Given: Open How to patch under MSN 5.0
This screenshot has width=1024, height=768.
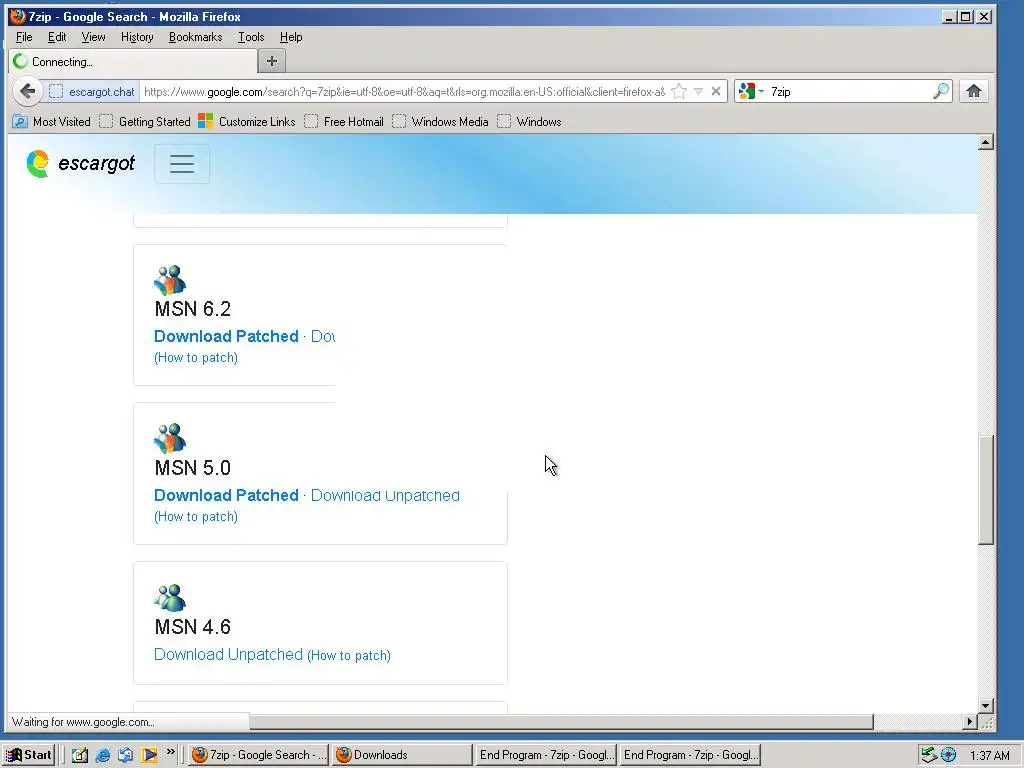Looking at the screenshot, I should click(196, 517).
